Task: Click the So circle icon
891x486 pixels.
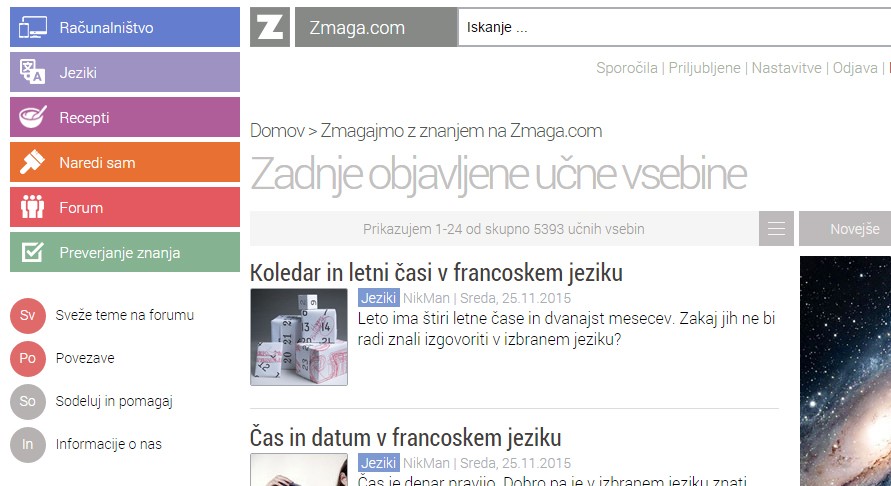Action: coord(28,402)
